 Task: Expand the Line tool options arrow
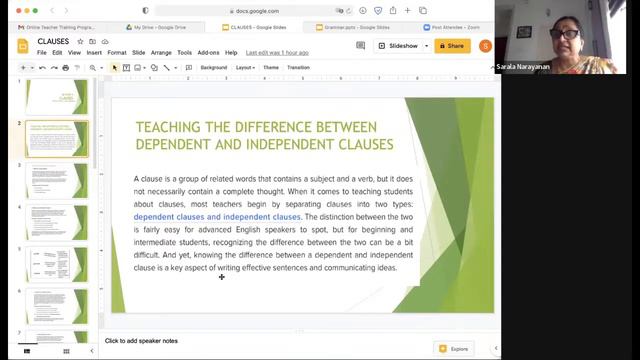176,68
